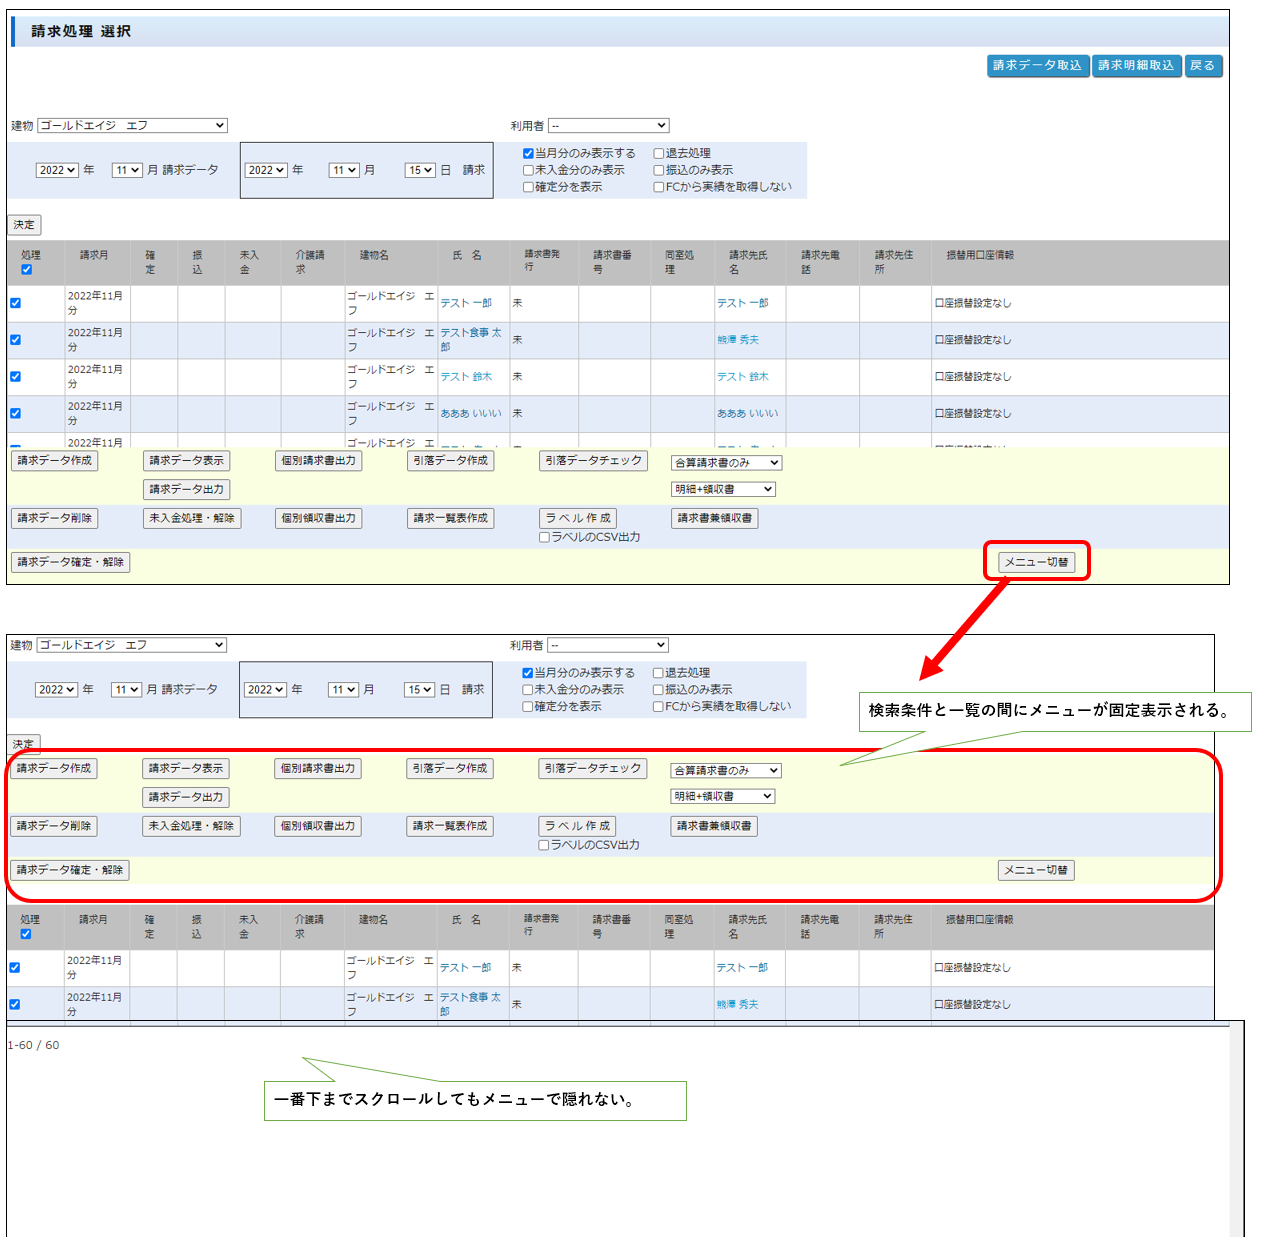
Task: Check ラベルのCSV出力 in the upper screenshot
Action: pos(545,538)
